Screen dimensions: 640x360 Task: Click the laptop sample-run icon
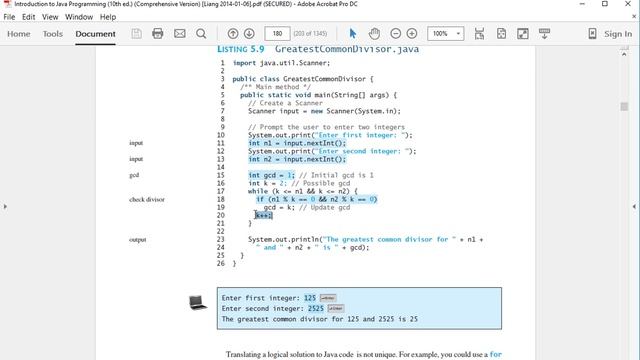pyautogui.click(x=198, y=302)
